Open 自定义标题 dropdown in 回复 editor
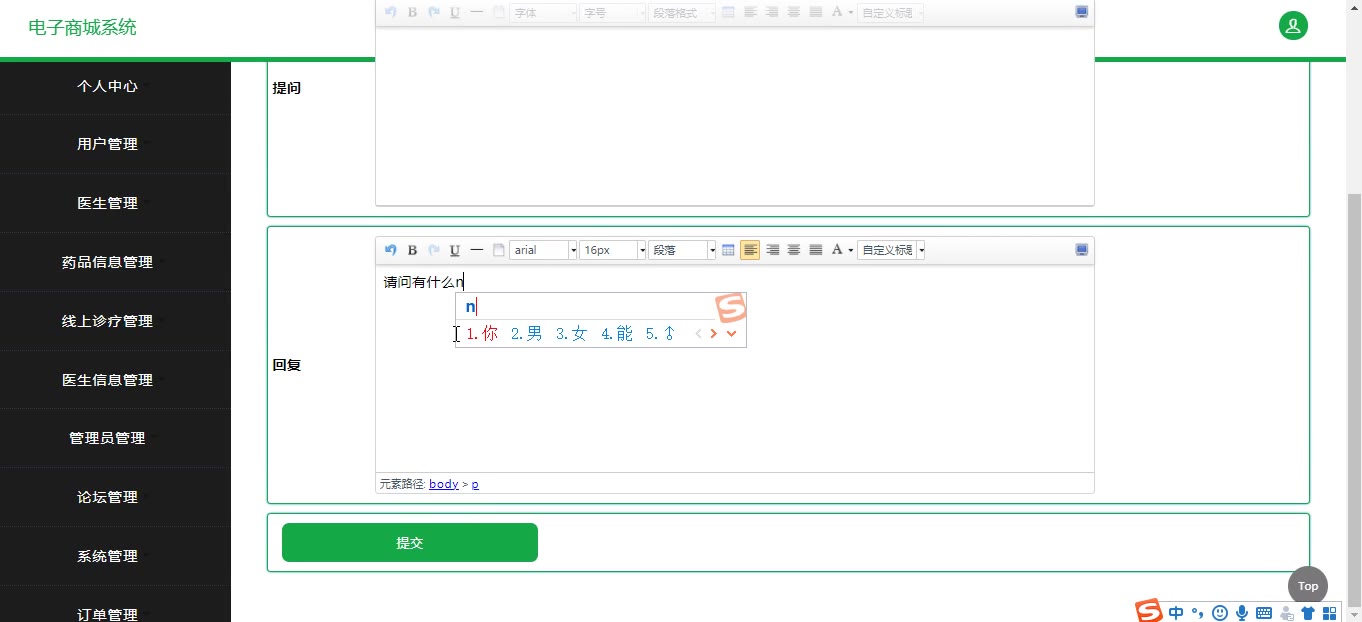This screenshot has width=1362, height=622. coord(891,250)
